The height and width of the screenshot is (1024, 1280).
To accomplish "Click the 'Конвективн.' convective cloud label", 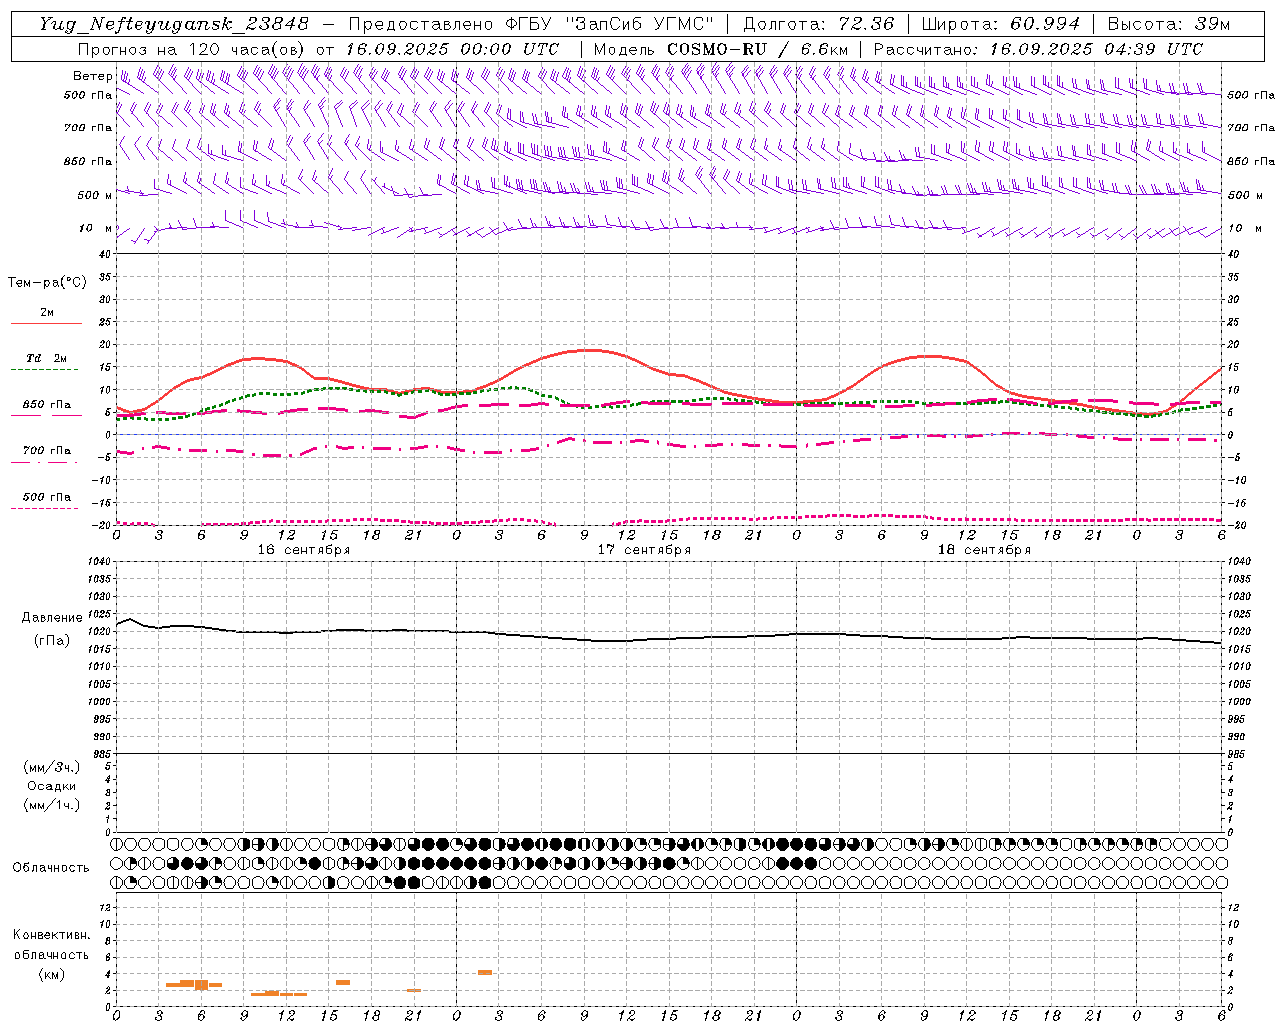I will click(51, 935).
